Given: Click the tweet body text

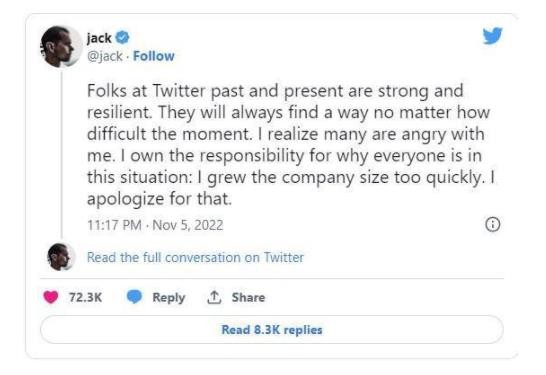Looking at the screenshot, I should (290, 145).
